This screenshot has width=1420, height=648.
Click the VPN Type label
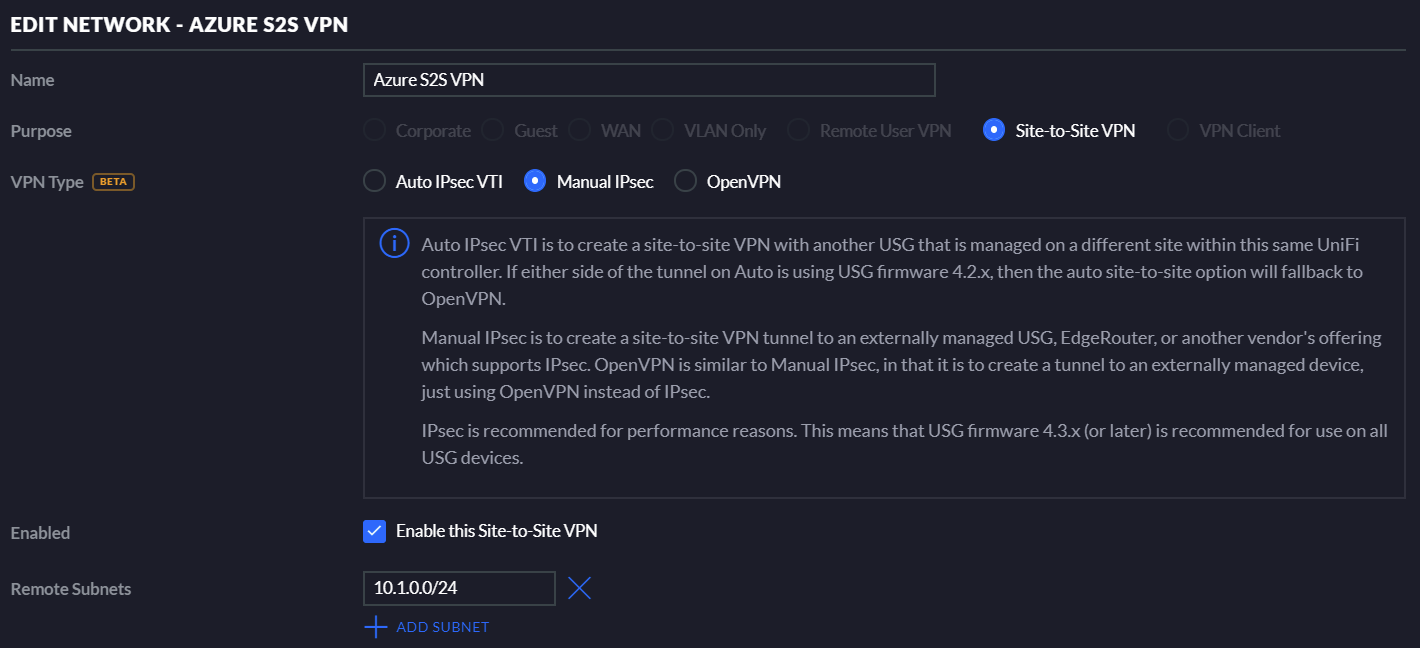tap(47, 182)
